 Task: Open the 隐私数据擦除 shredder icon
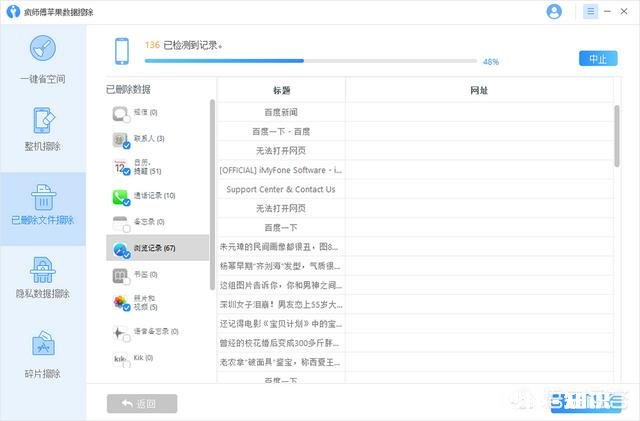point(43,270)
